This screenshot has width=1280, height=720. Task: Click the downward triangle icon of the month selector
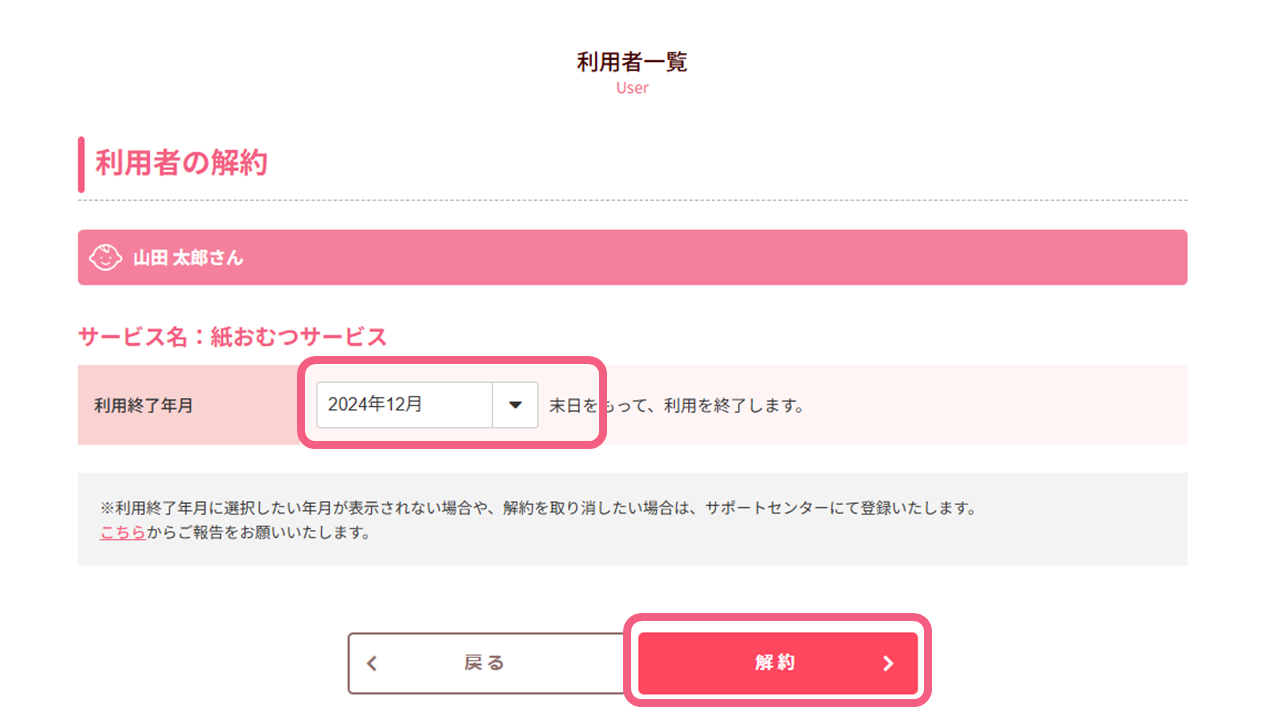pyautogui.click(x=514, y=404)
